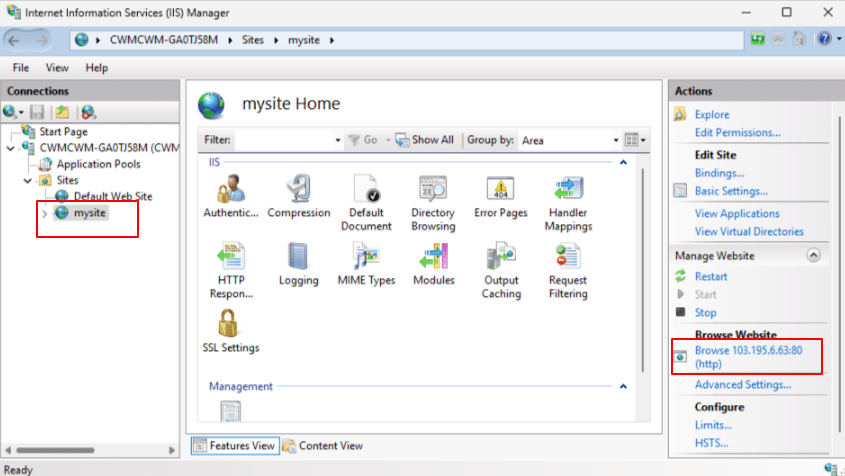Image resolution: width=845 pixels, height=476 pixels.
Task: Click View Virtual Directories link
Action: coord(749,232)
